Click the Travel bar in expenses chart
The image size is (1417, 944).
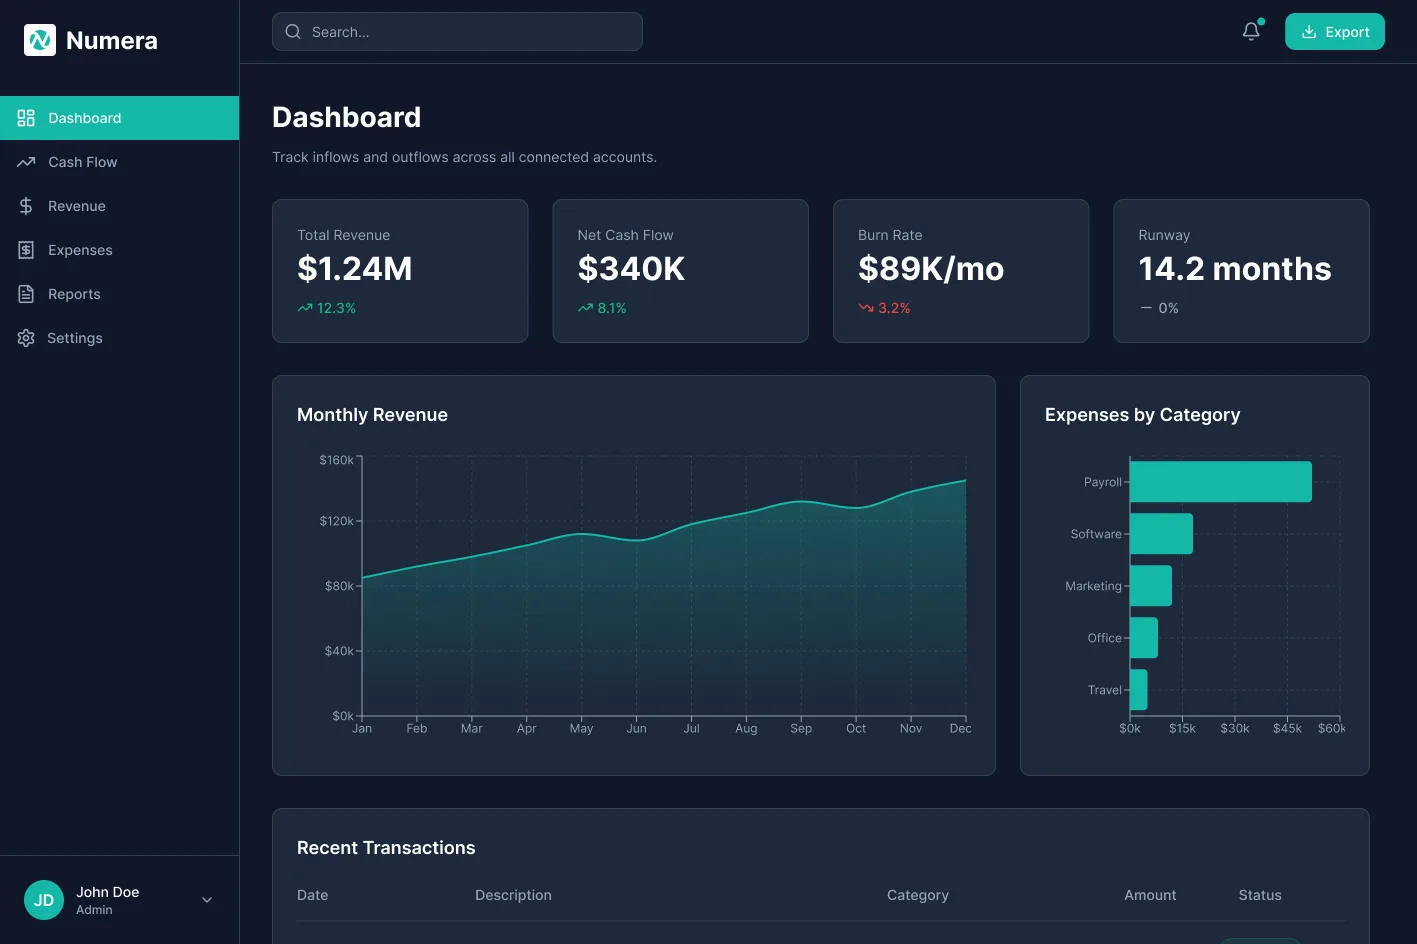[1139, 690]
